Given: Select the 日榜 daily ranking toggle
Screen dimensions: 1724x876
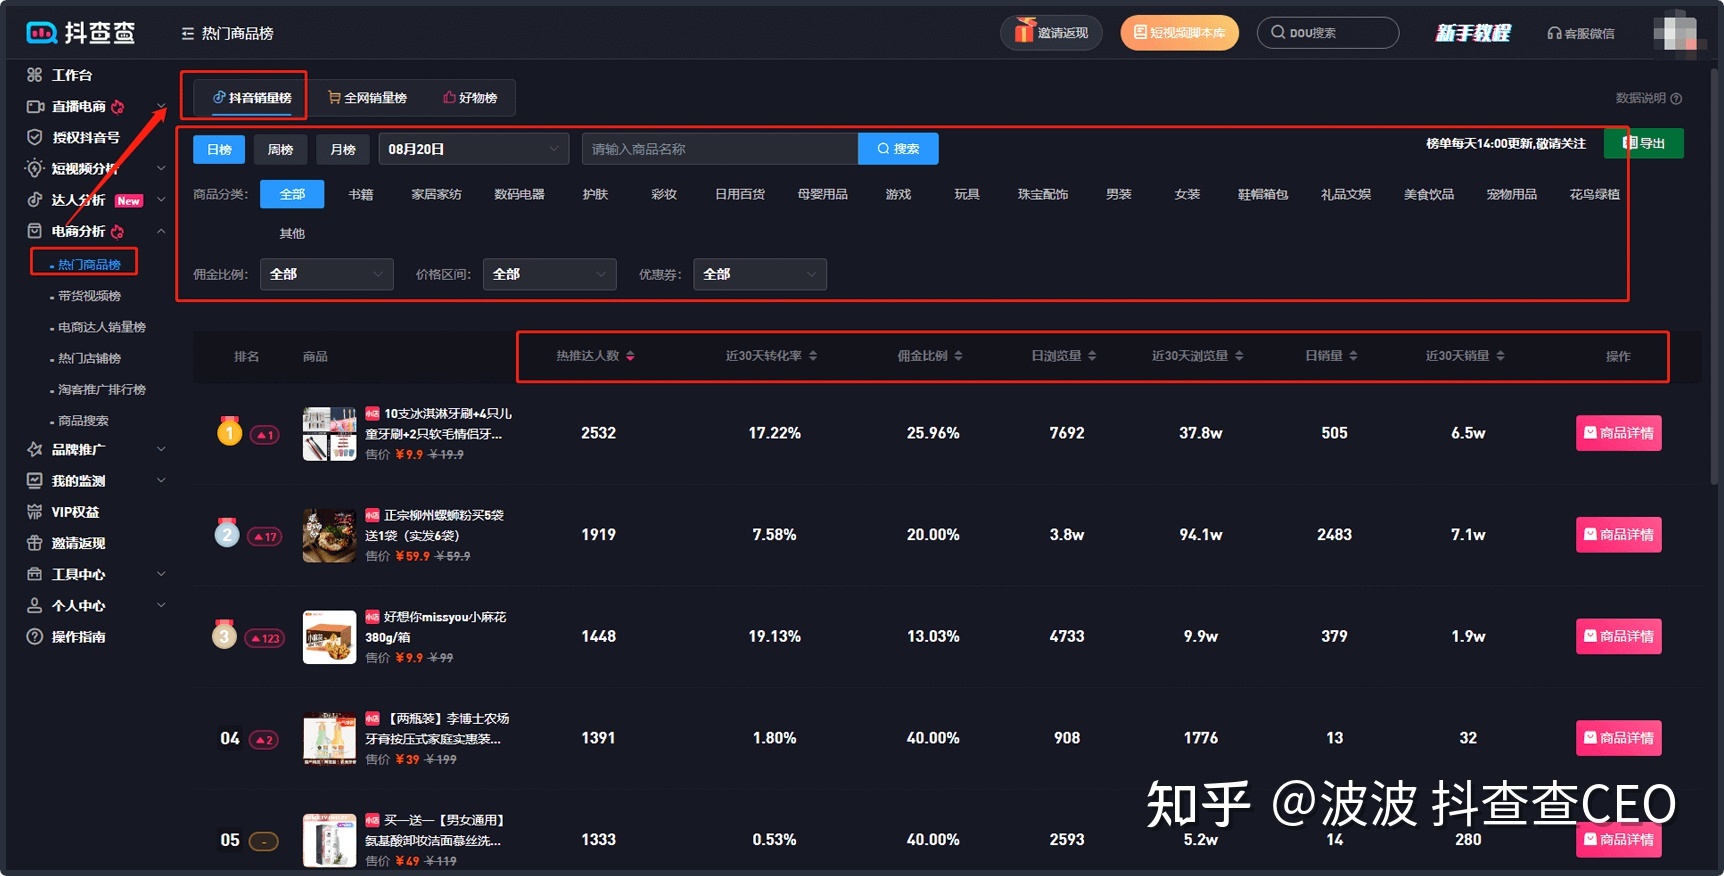Looking at the screenshot, I should point(219,149).
